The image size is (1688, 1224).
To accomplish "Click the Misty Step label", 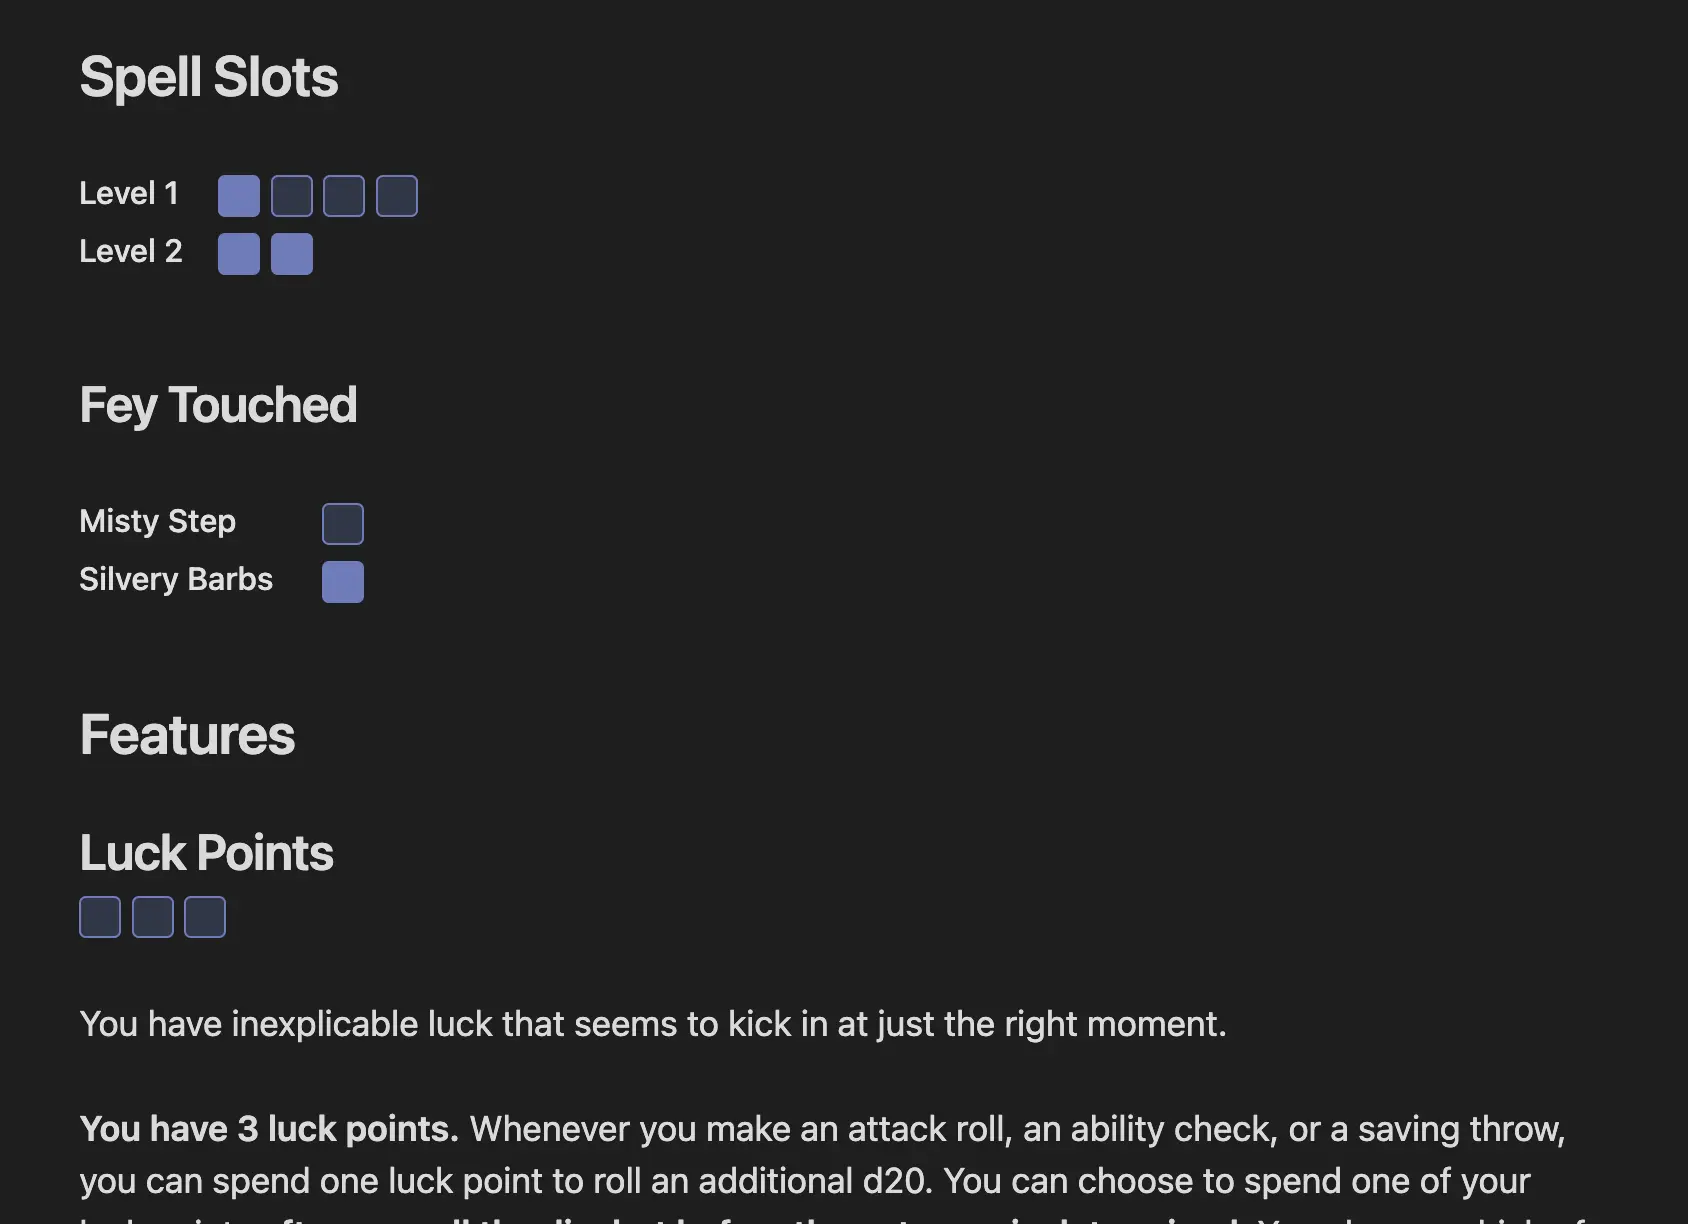I will 158,522.
